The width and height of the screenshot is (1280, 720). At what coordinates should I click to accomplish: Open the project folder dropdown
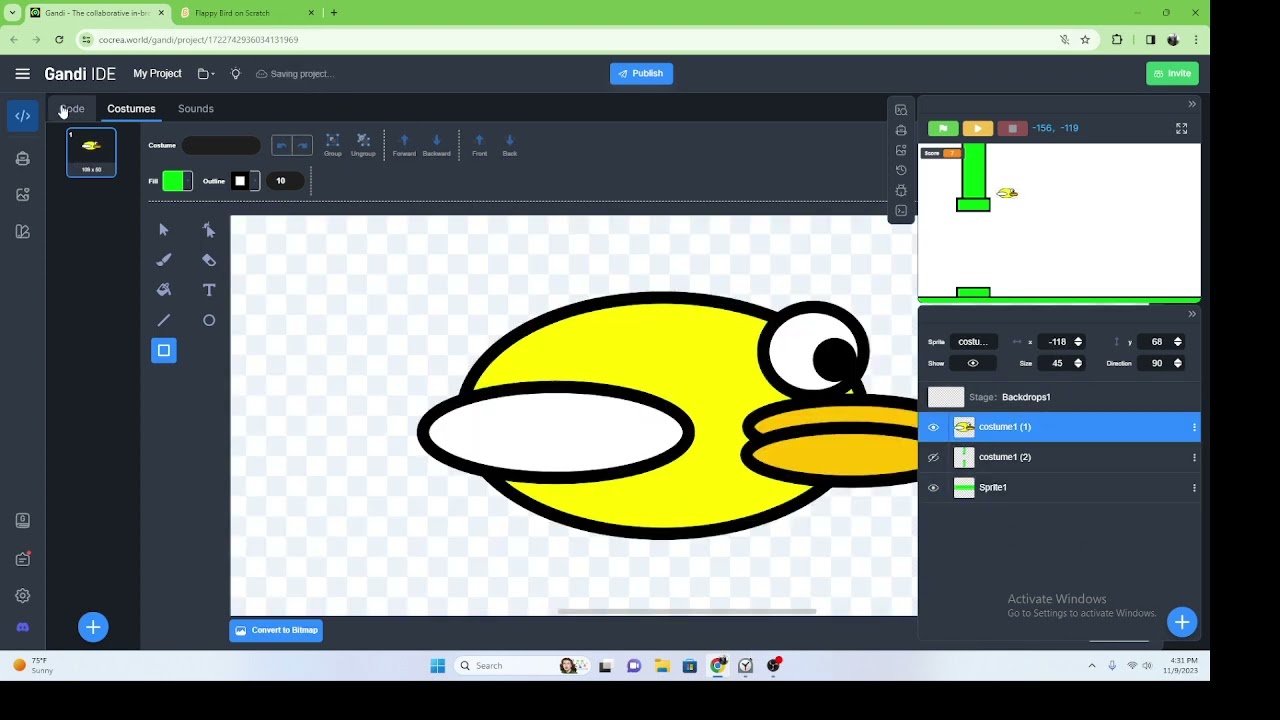click(206, 74)
